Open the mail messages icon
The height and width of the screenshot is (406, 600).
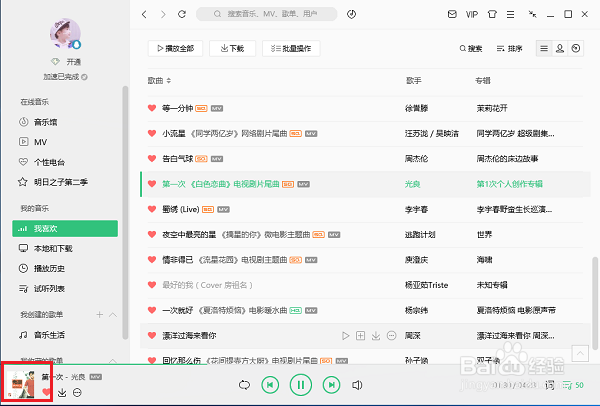[x=452, y=14]
